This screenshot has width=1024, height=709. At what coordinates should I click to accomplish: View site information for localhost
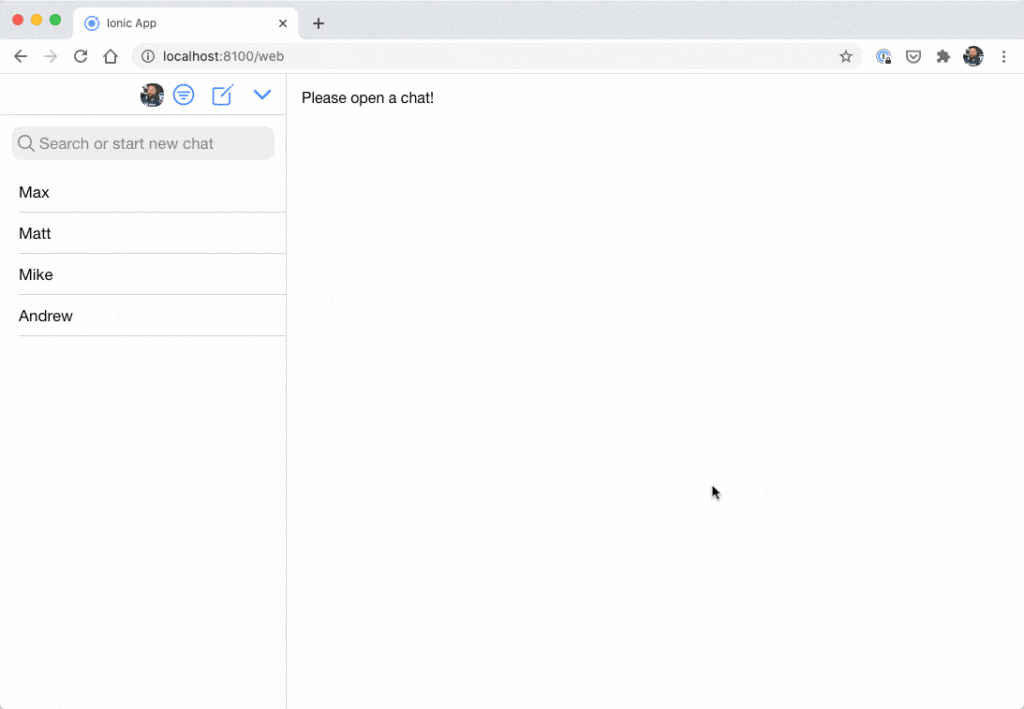pos(148,57)
